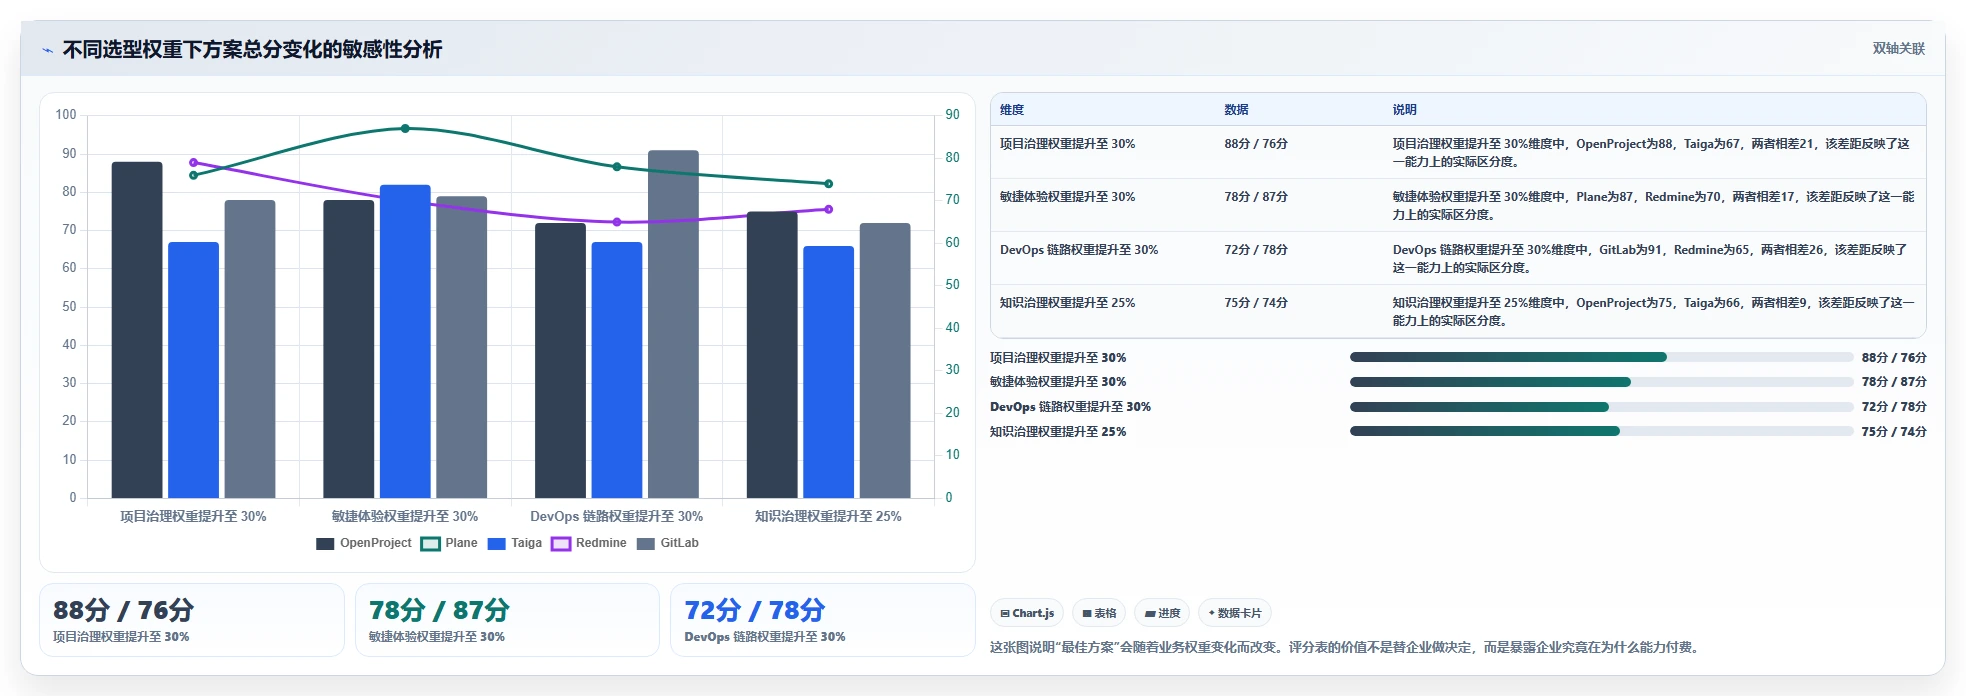Viewport: 1966px width, 696px height.
Task: Click the Redmine line point above 知识治理权重提升至 25%
Action: 829,209
